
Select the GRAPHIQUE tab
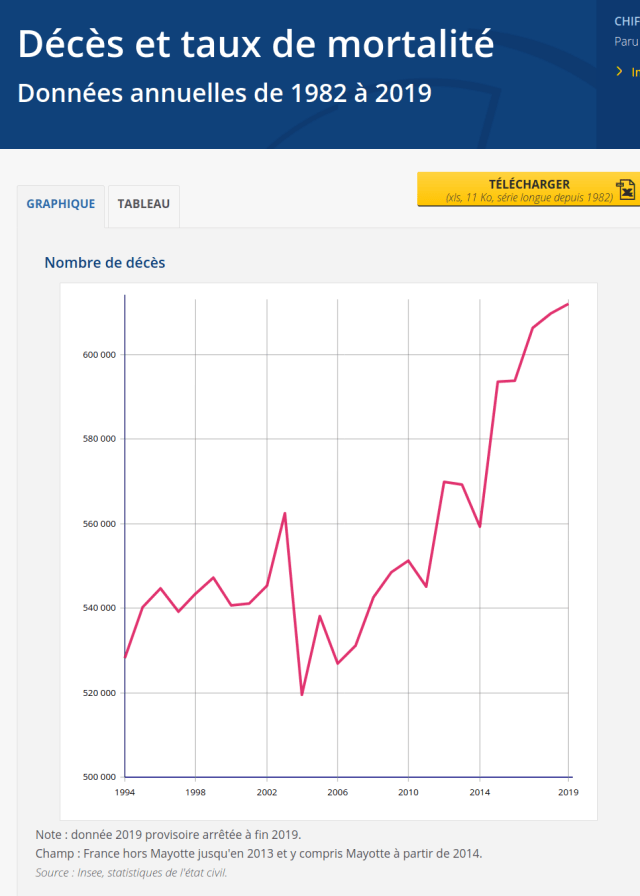point(61,204)
